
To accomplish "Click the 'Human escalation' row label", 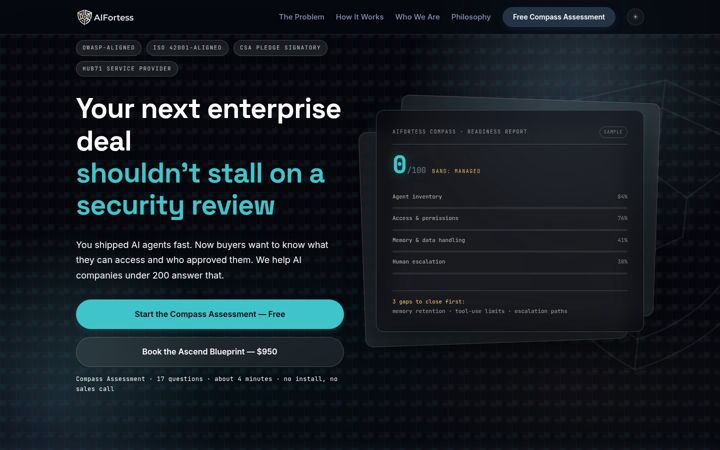I will 419,262.
